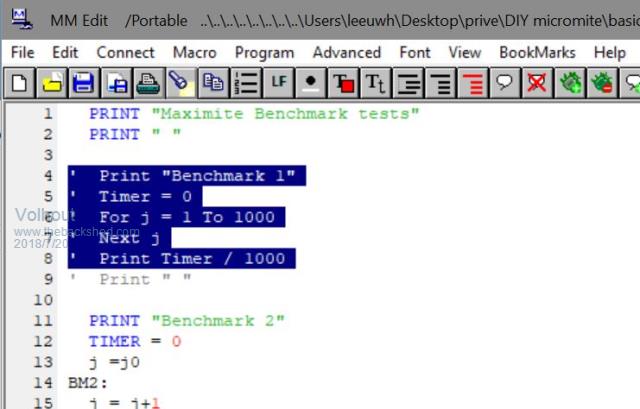This screenshot has height=409, width=640.
Task: Click the LF line-feed toolbar button
Action: coord(279,82)
